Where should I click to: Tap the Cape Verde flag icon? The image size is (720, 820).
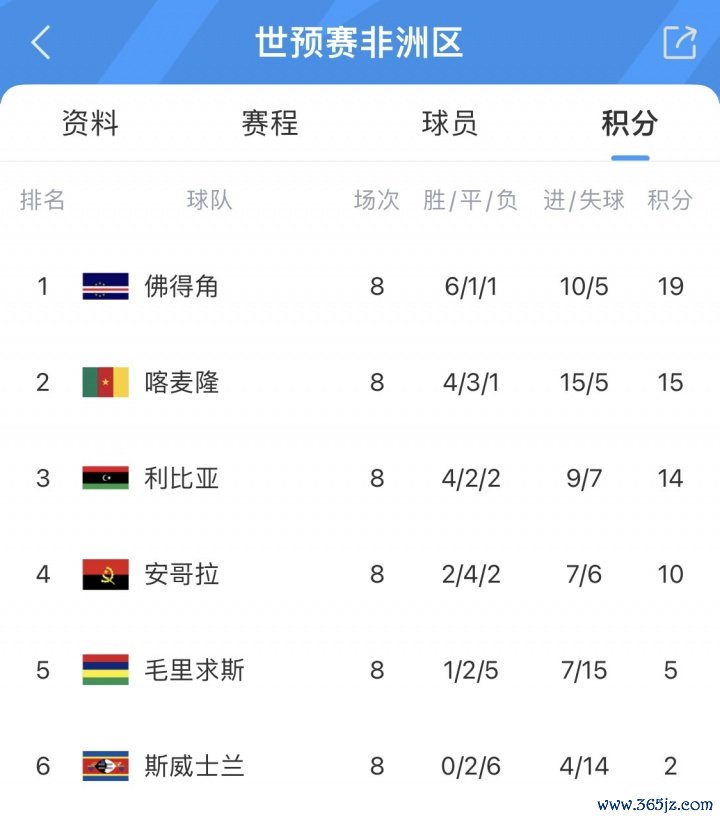[x=105, y=287]
